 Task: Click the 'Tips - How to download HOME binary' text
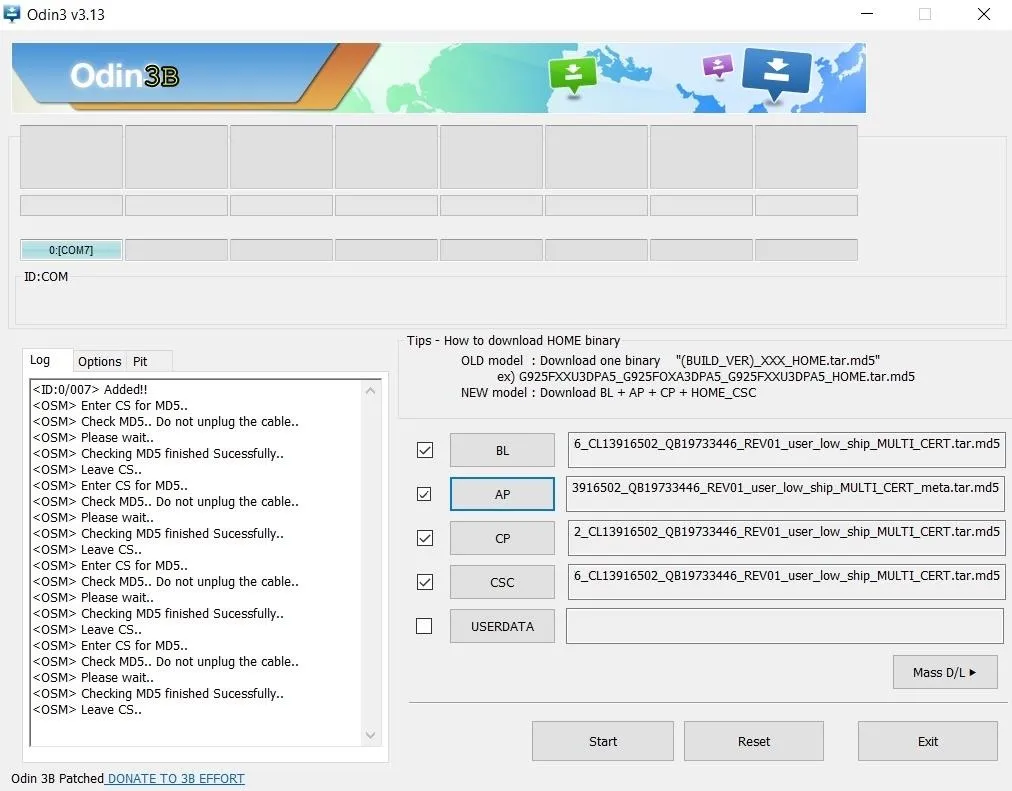(x=513, y=340)
